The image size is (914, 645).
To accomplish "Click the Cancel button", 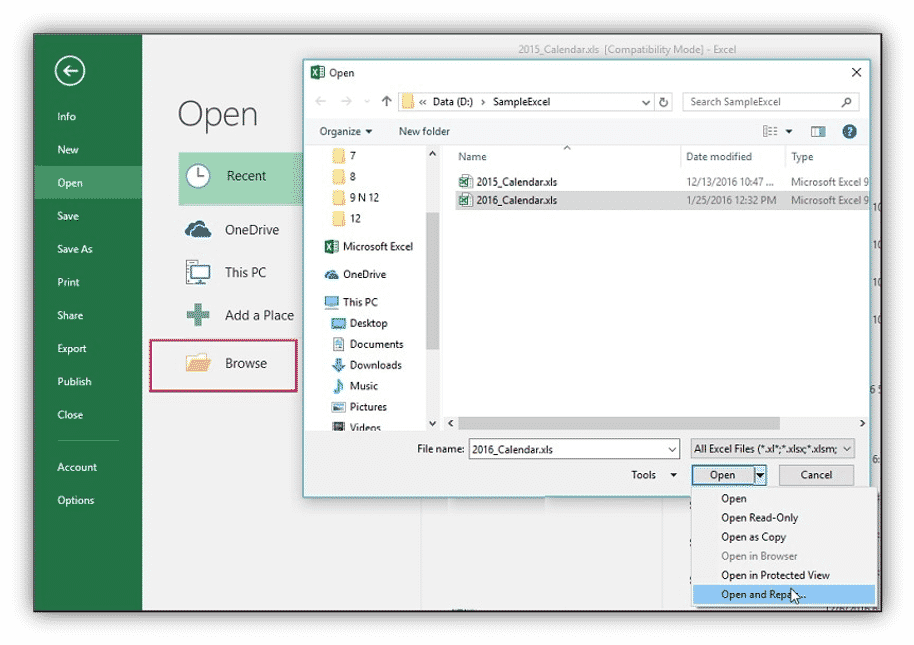I will (x=816, y=475).
